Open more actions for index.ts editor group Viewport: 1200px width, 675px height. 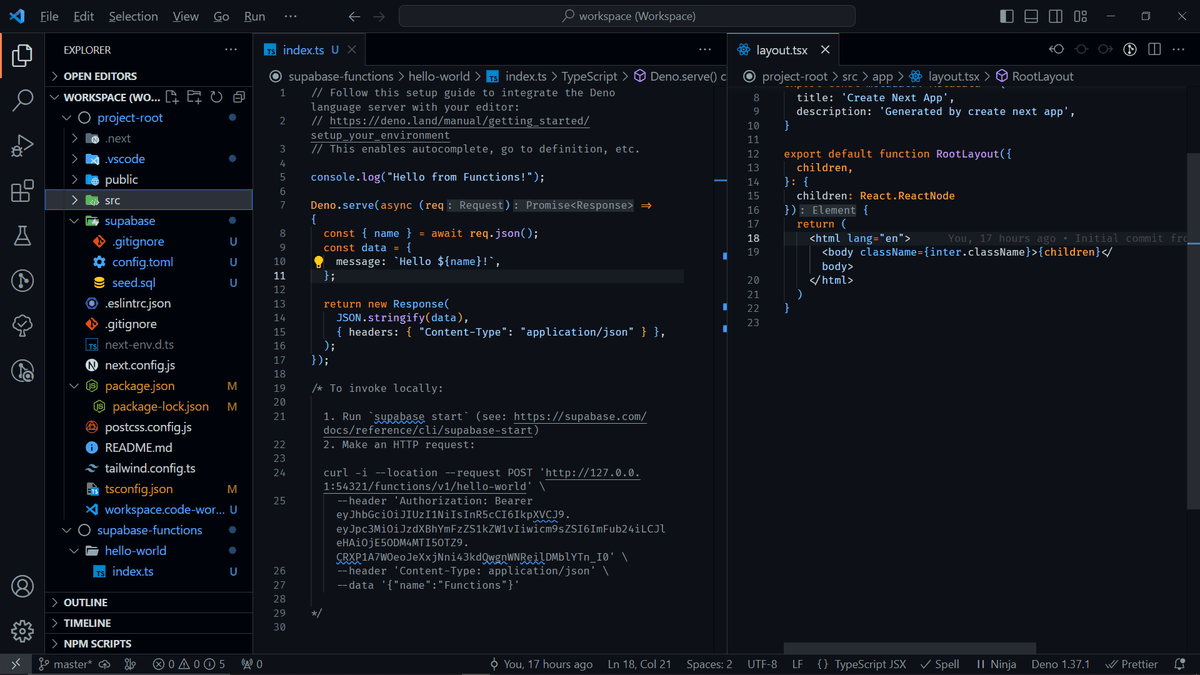tap(705, 50)
